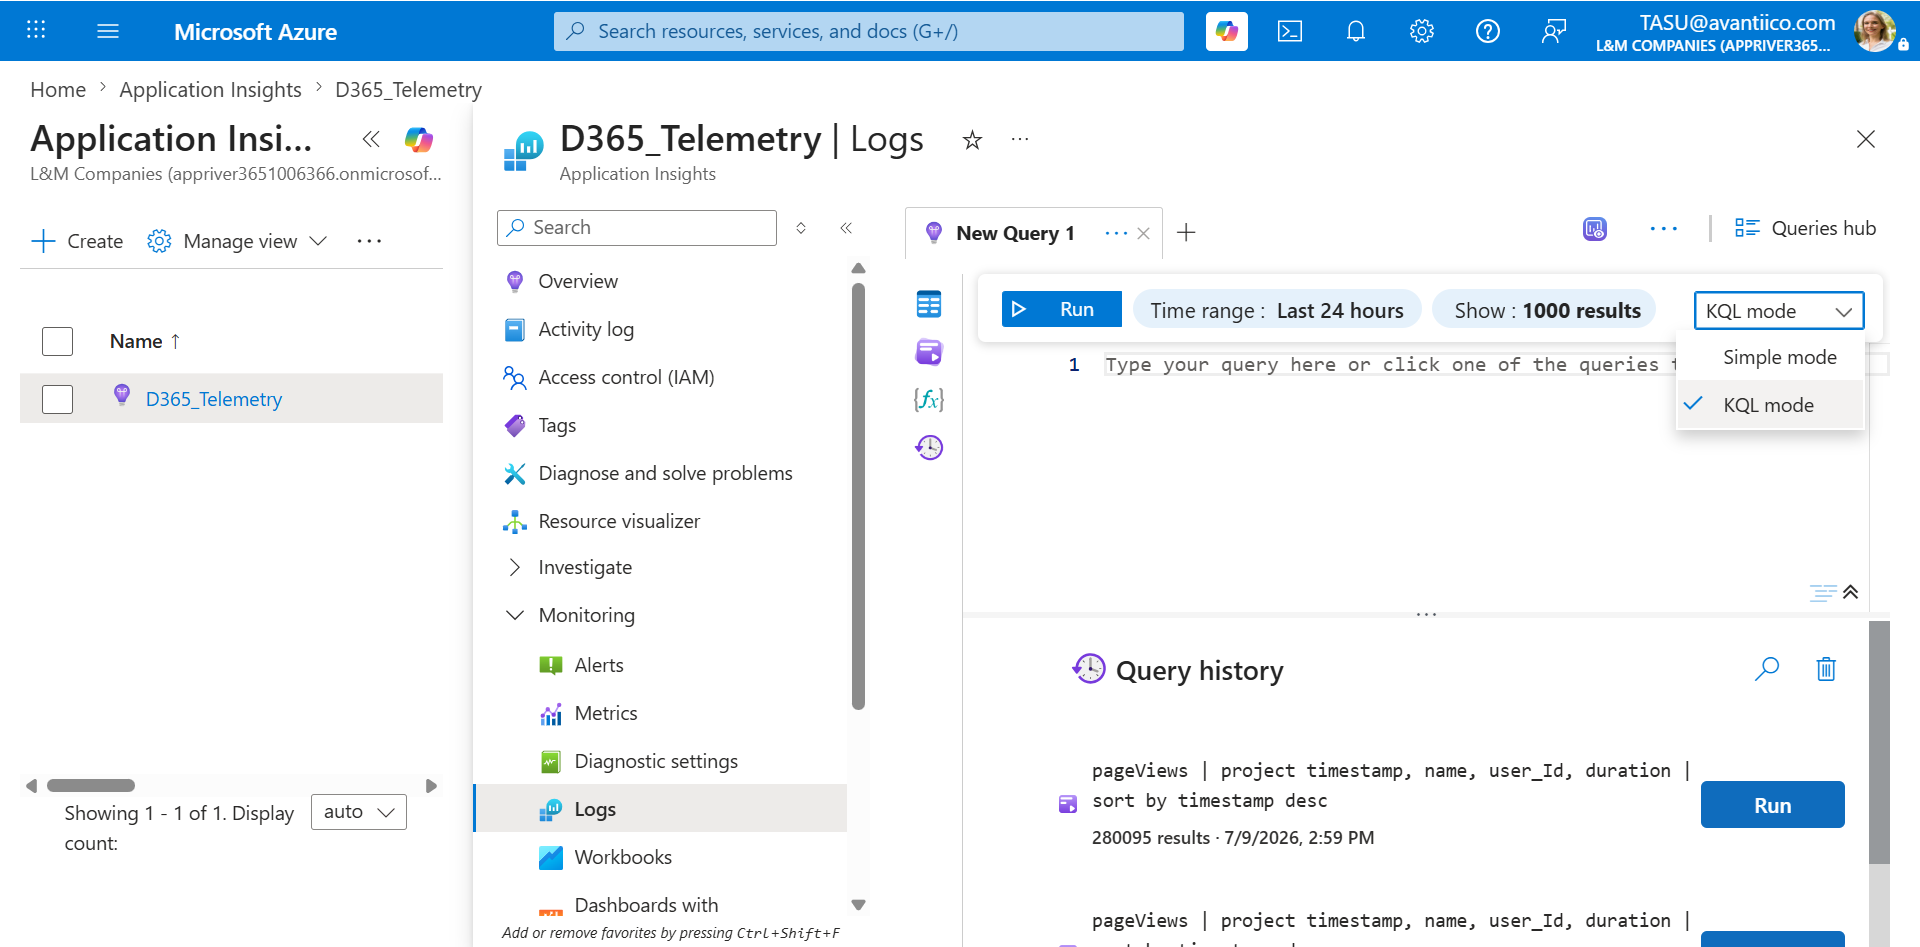1920x947 pixels.
Task: Open Cloud Shell from top bar
Action: coord(1290,31)
